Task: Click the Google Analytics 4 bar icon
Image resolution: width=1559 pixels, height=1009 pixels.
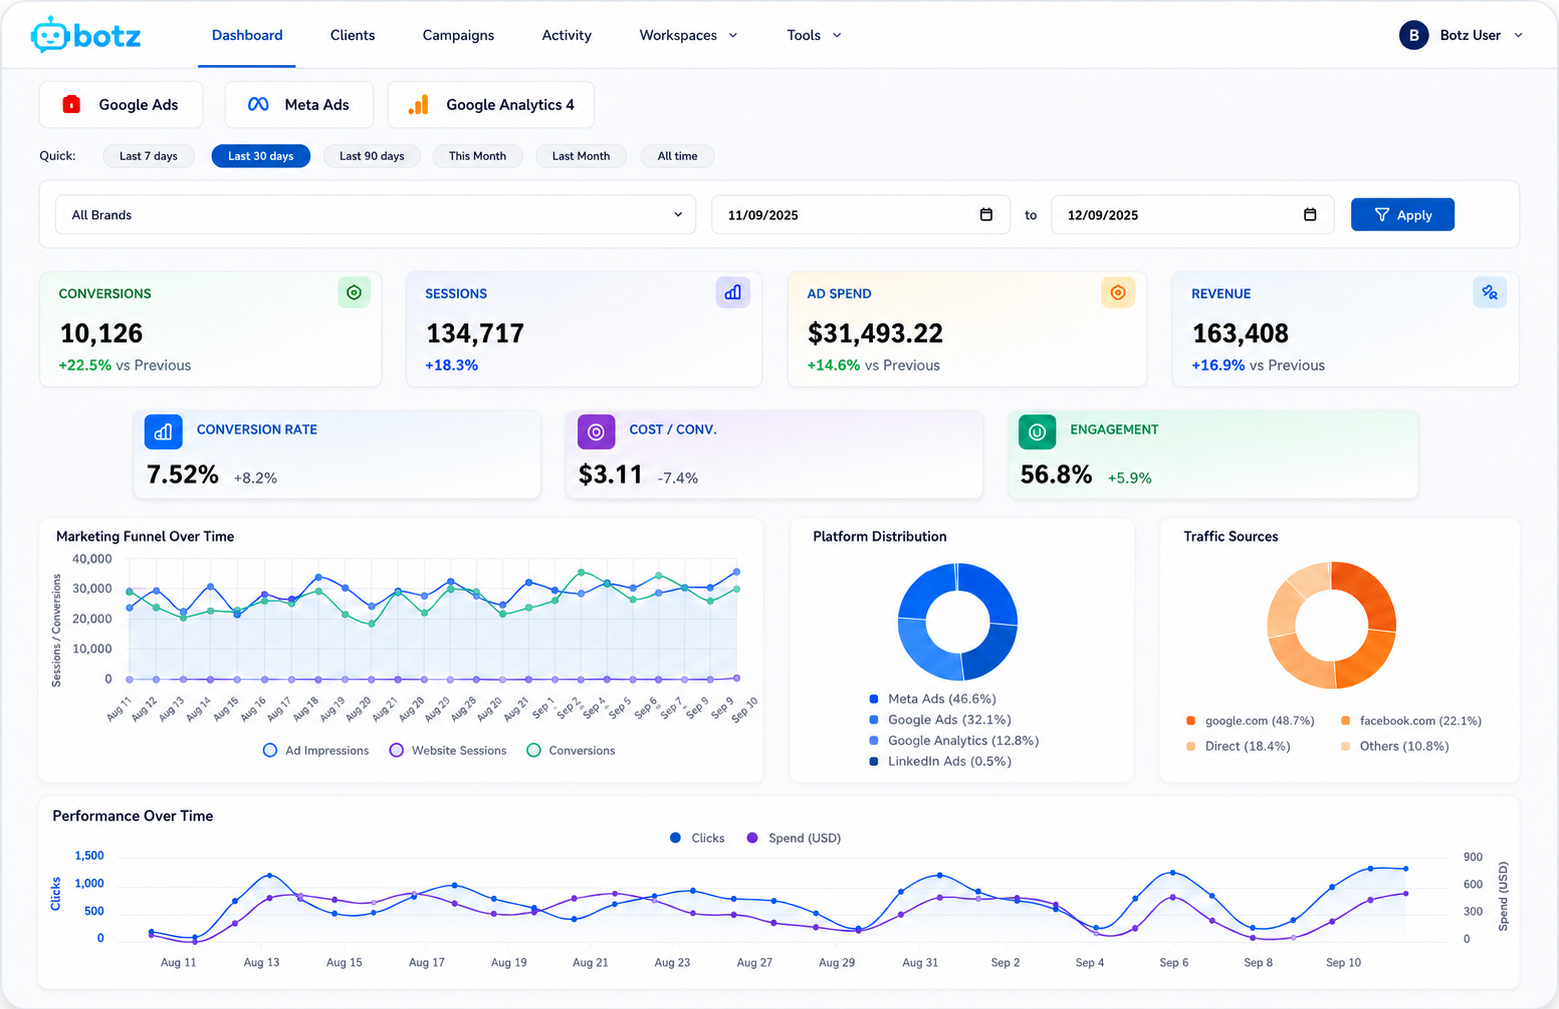Action: (419, 104)
